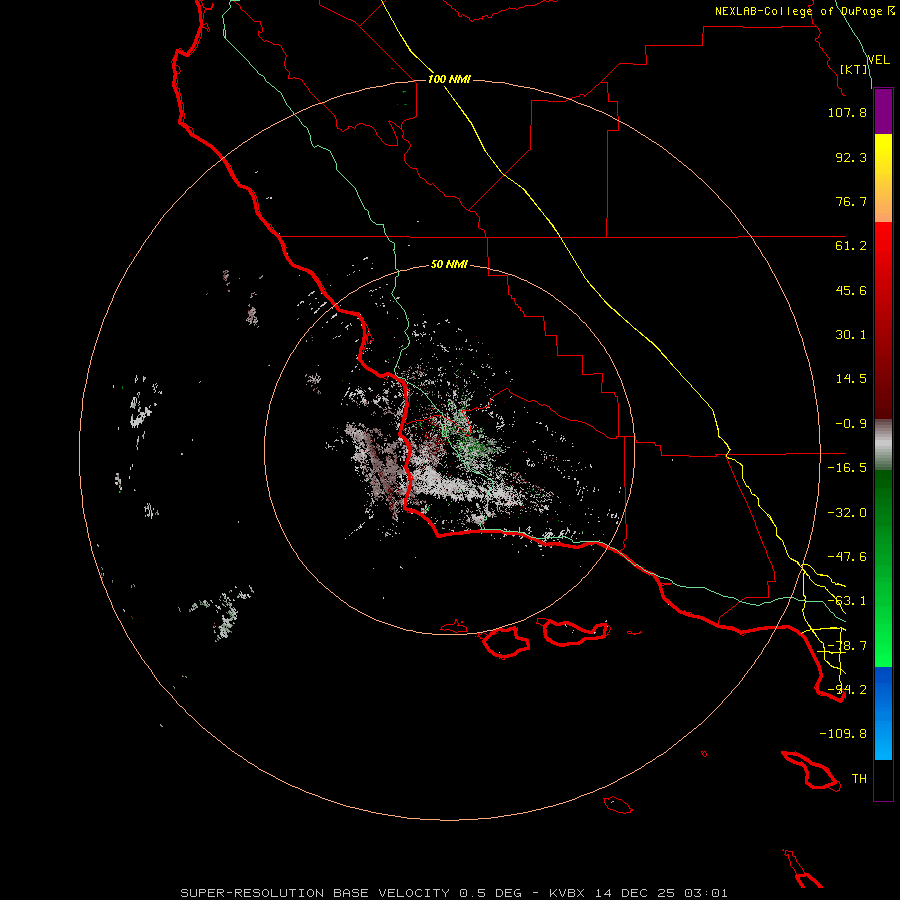
Task: Click the purple segment of the velocity color bar
Action: click(x=883, y=112)
